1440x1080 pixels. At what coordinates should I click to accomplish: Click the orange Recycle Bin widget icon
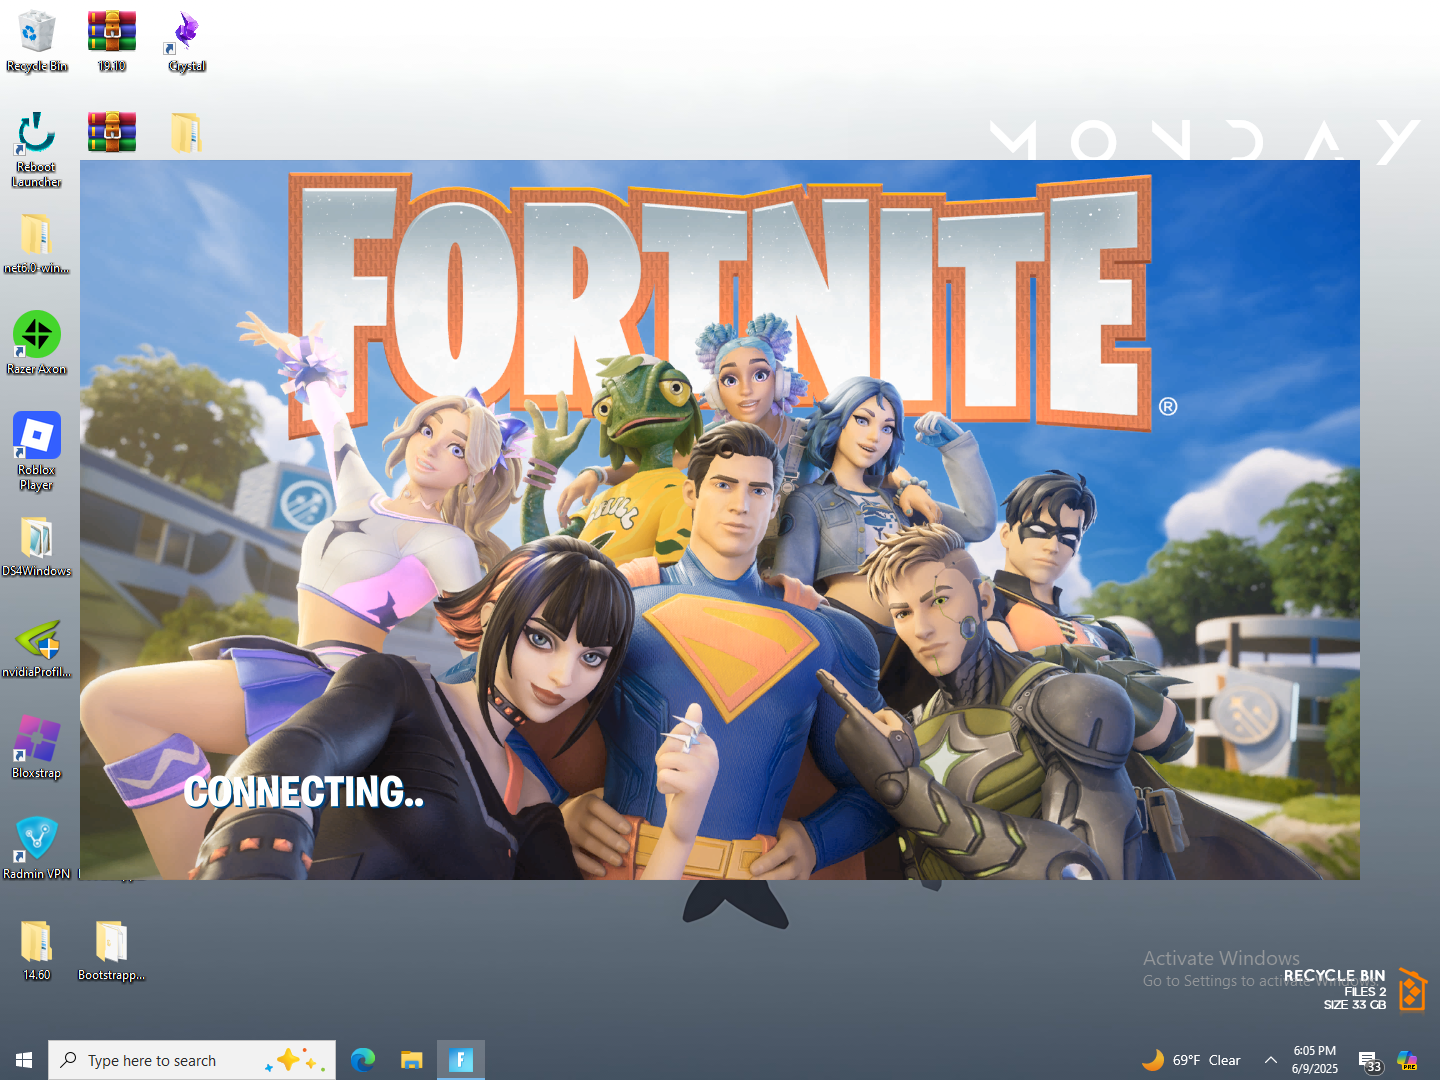(1412, 990)
